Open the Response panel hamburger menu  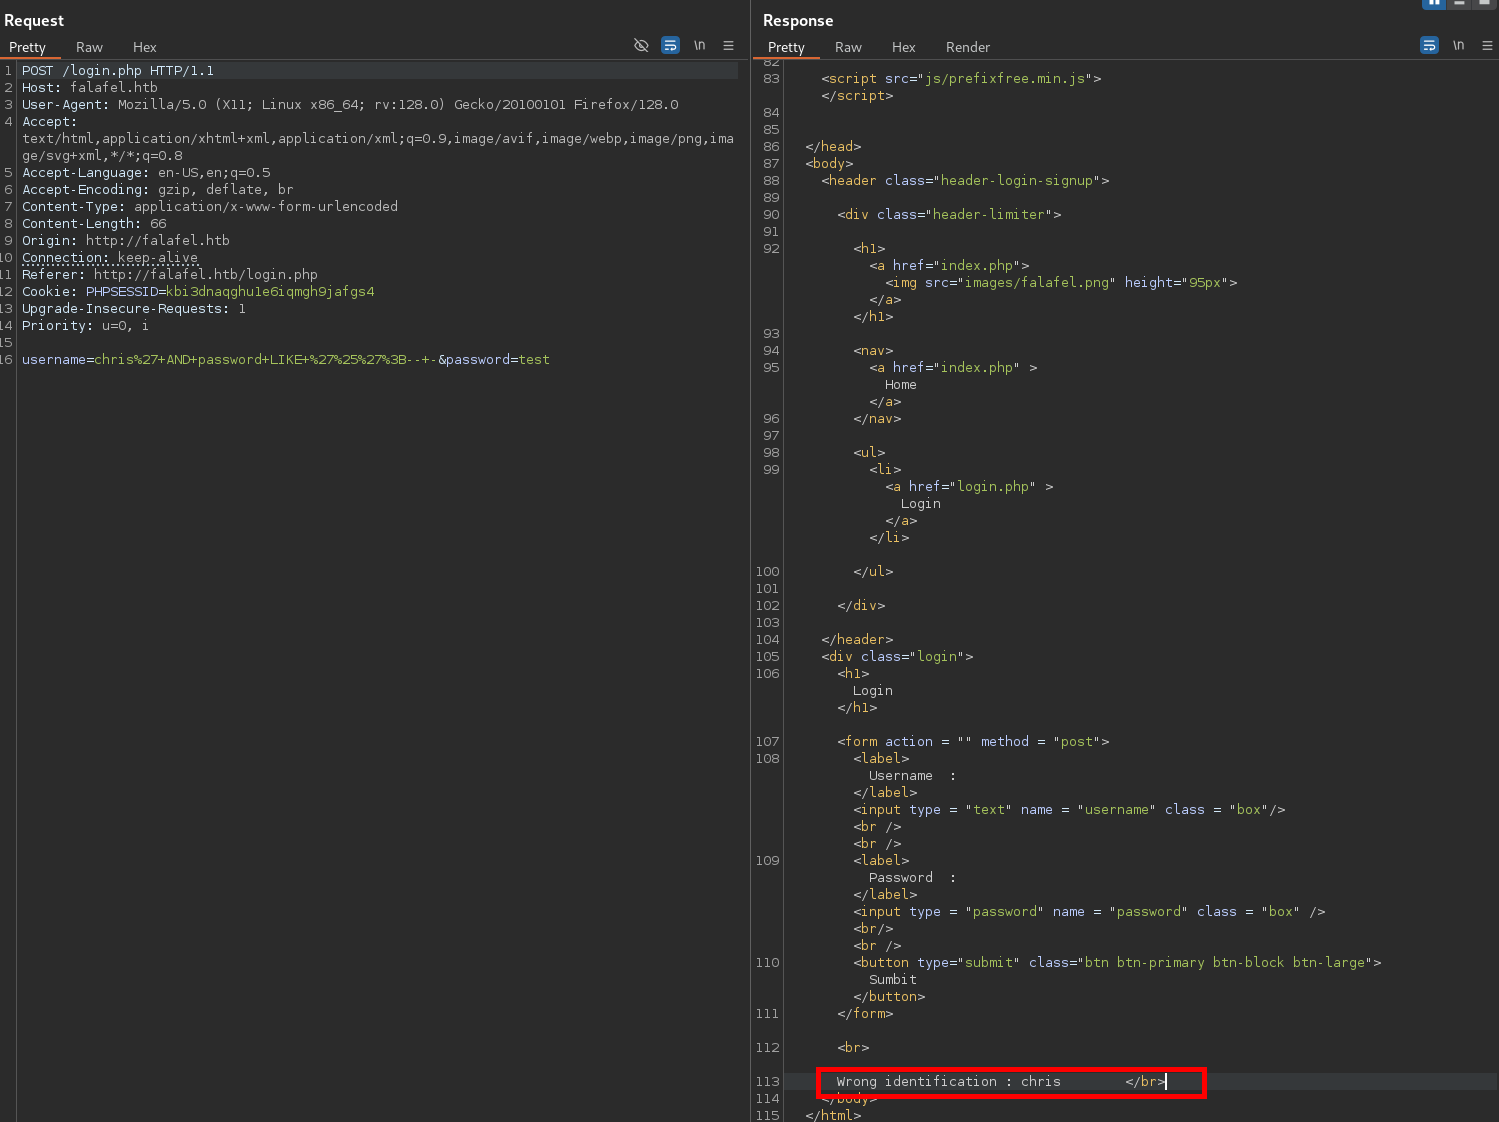click(1487, 46)
